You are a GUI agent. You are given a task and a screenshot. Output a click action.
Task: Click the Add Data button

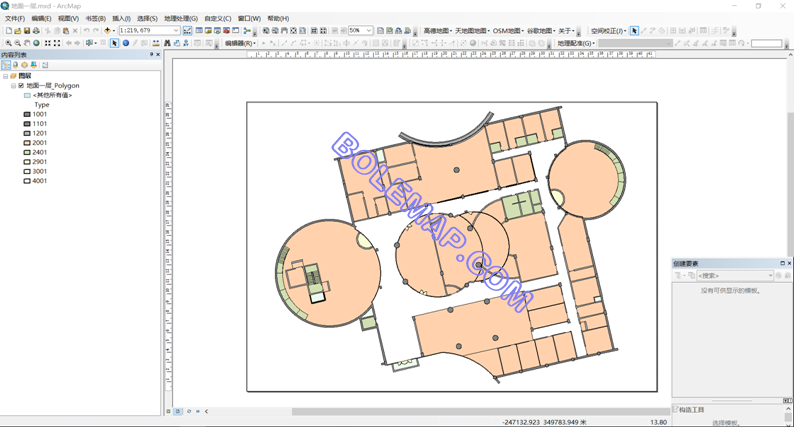point(107,31)
